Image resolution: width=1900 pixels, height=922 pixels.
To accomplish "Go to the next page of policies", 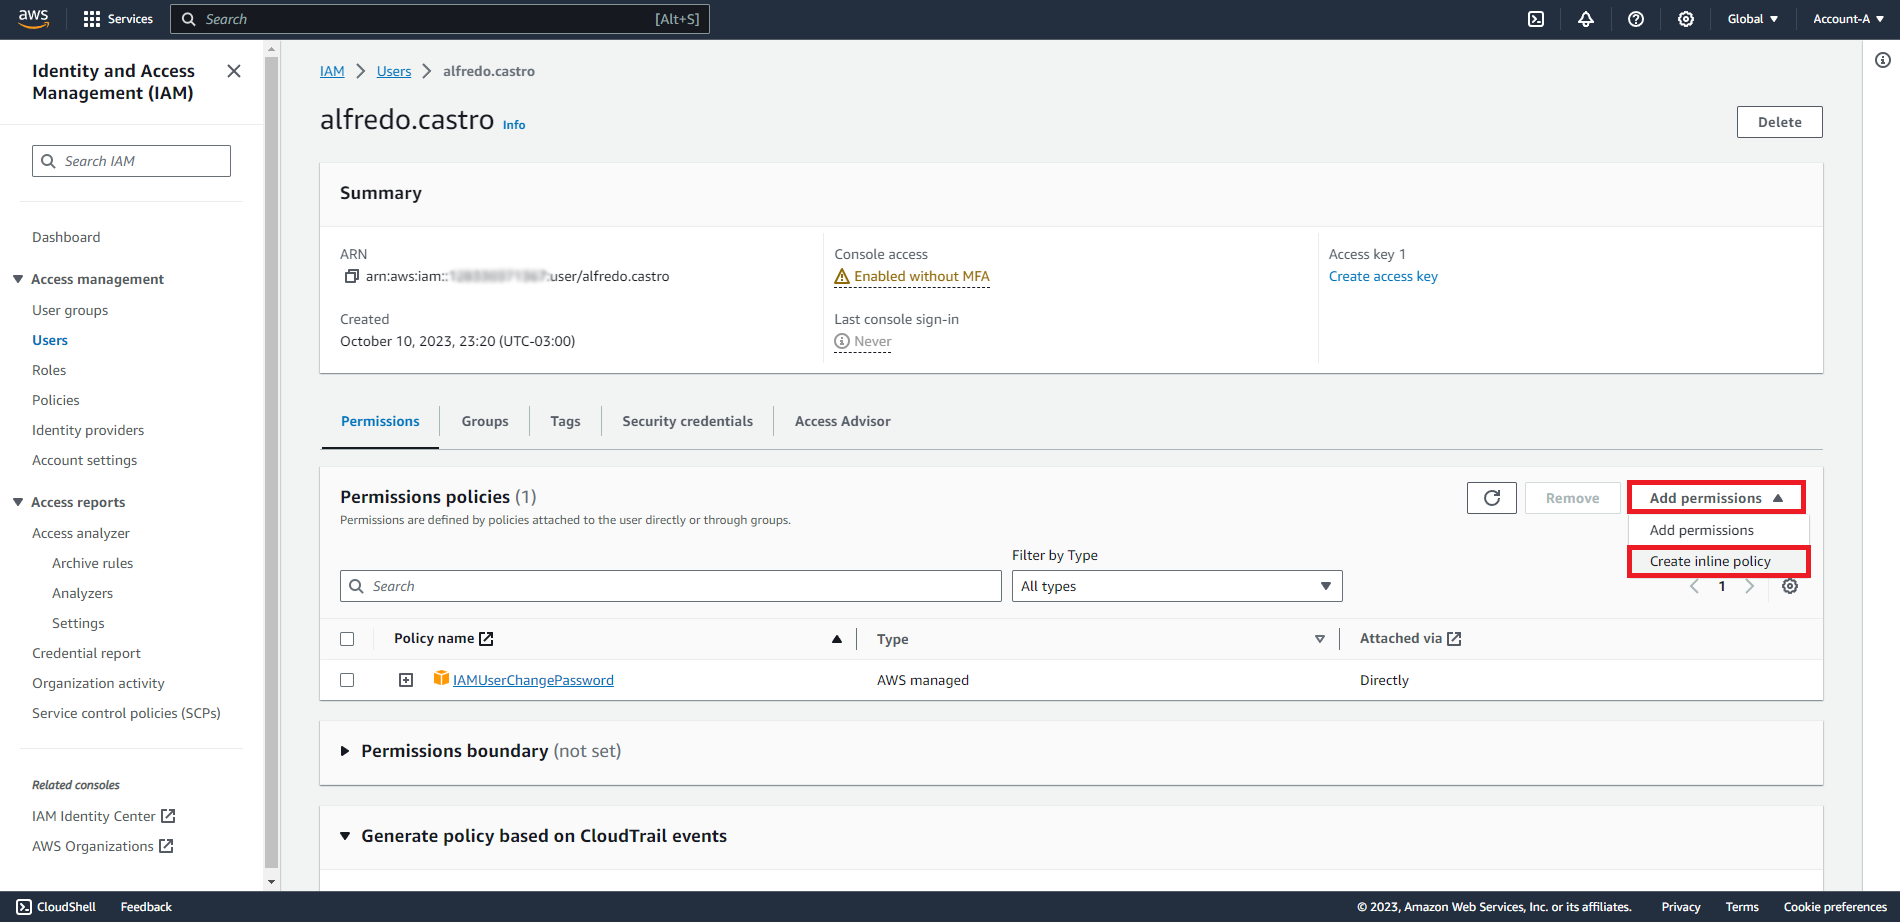I will click(1749, 586).
